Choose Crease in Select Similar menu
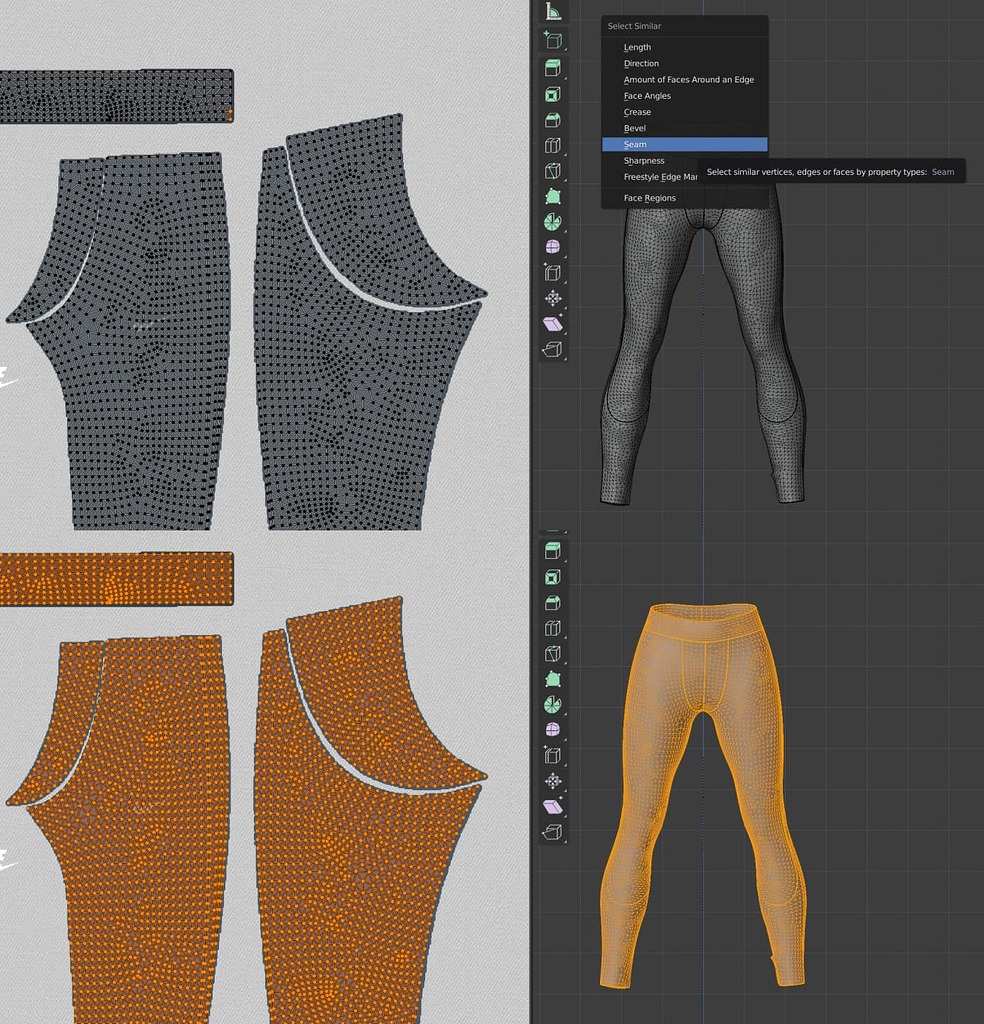This screenshot has height=1024, width=984. (684, 112)
